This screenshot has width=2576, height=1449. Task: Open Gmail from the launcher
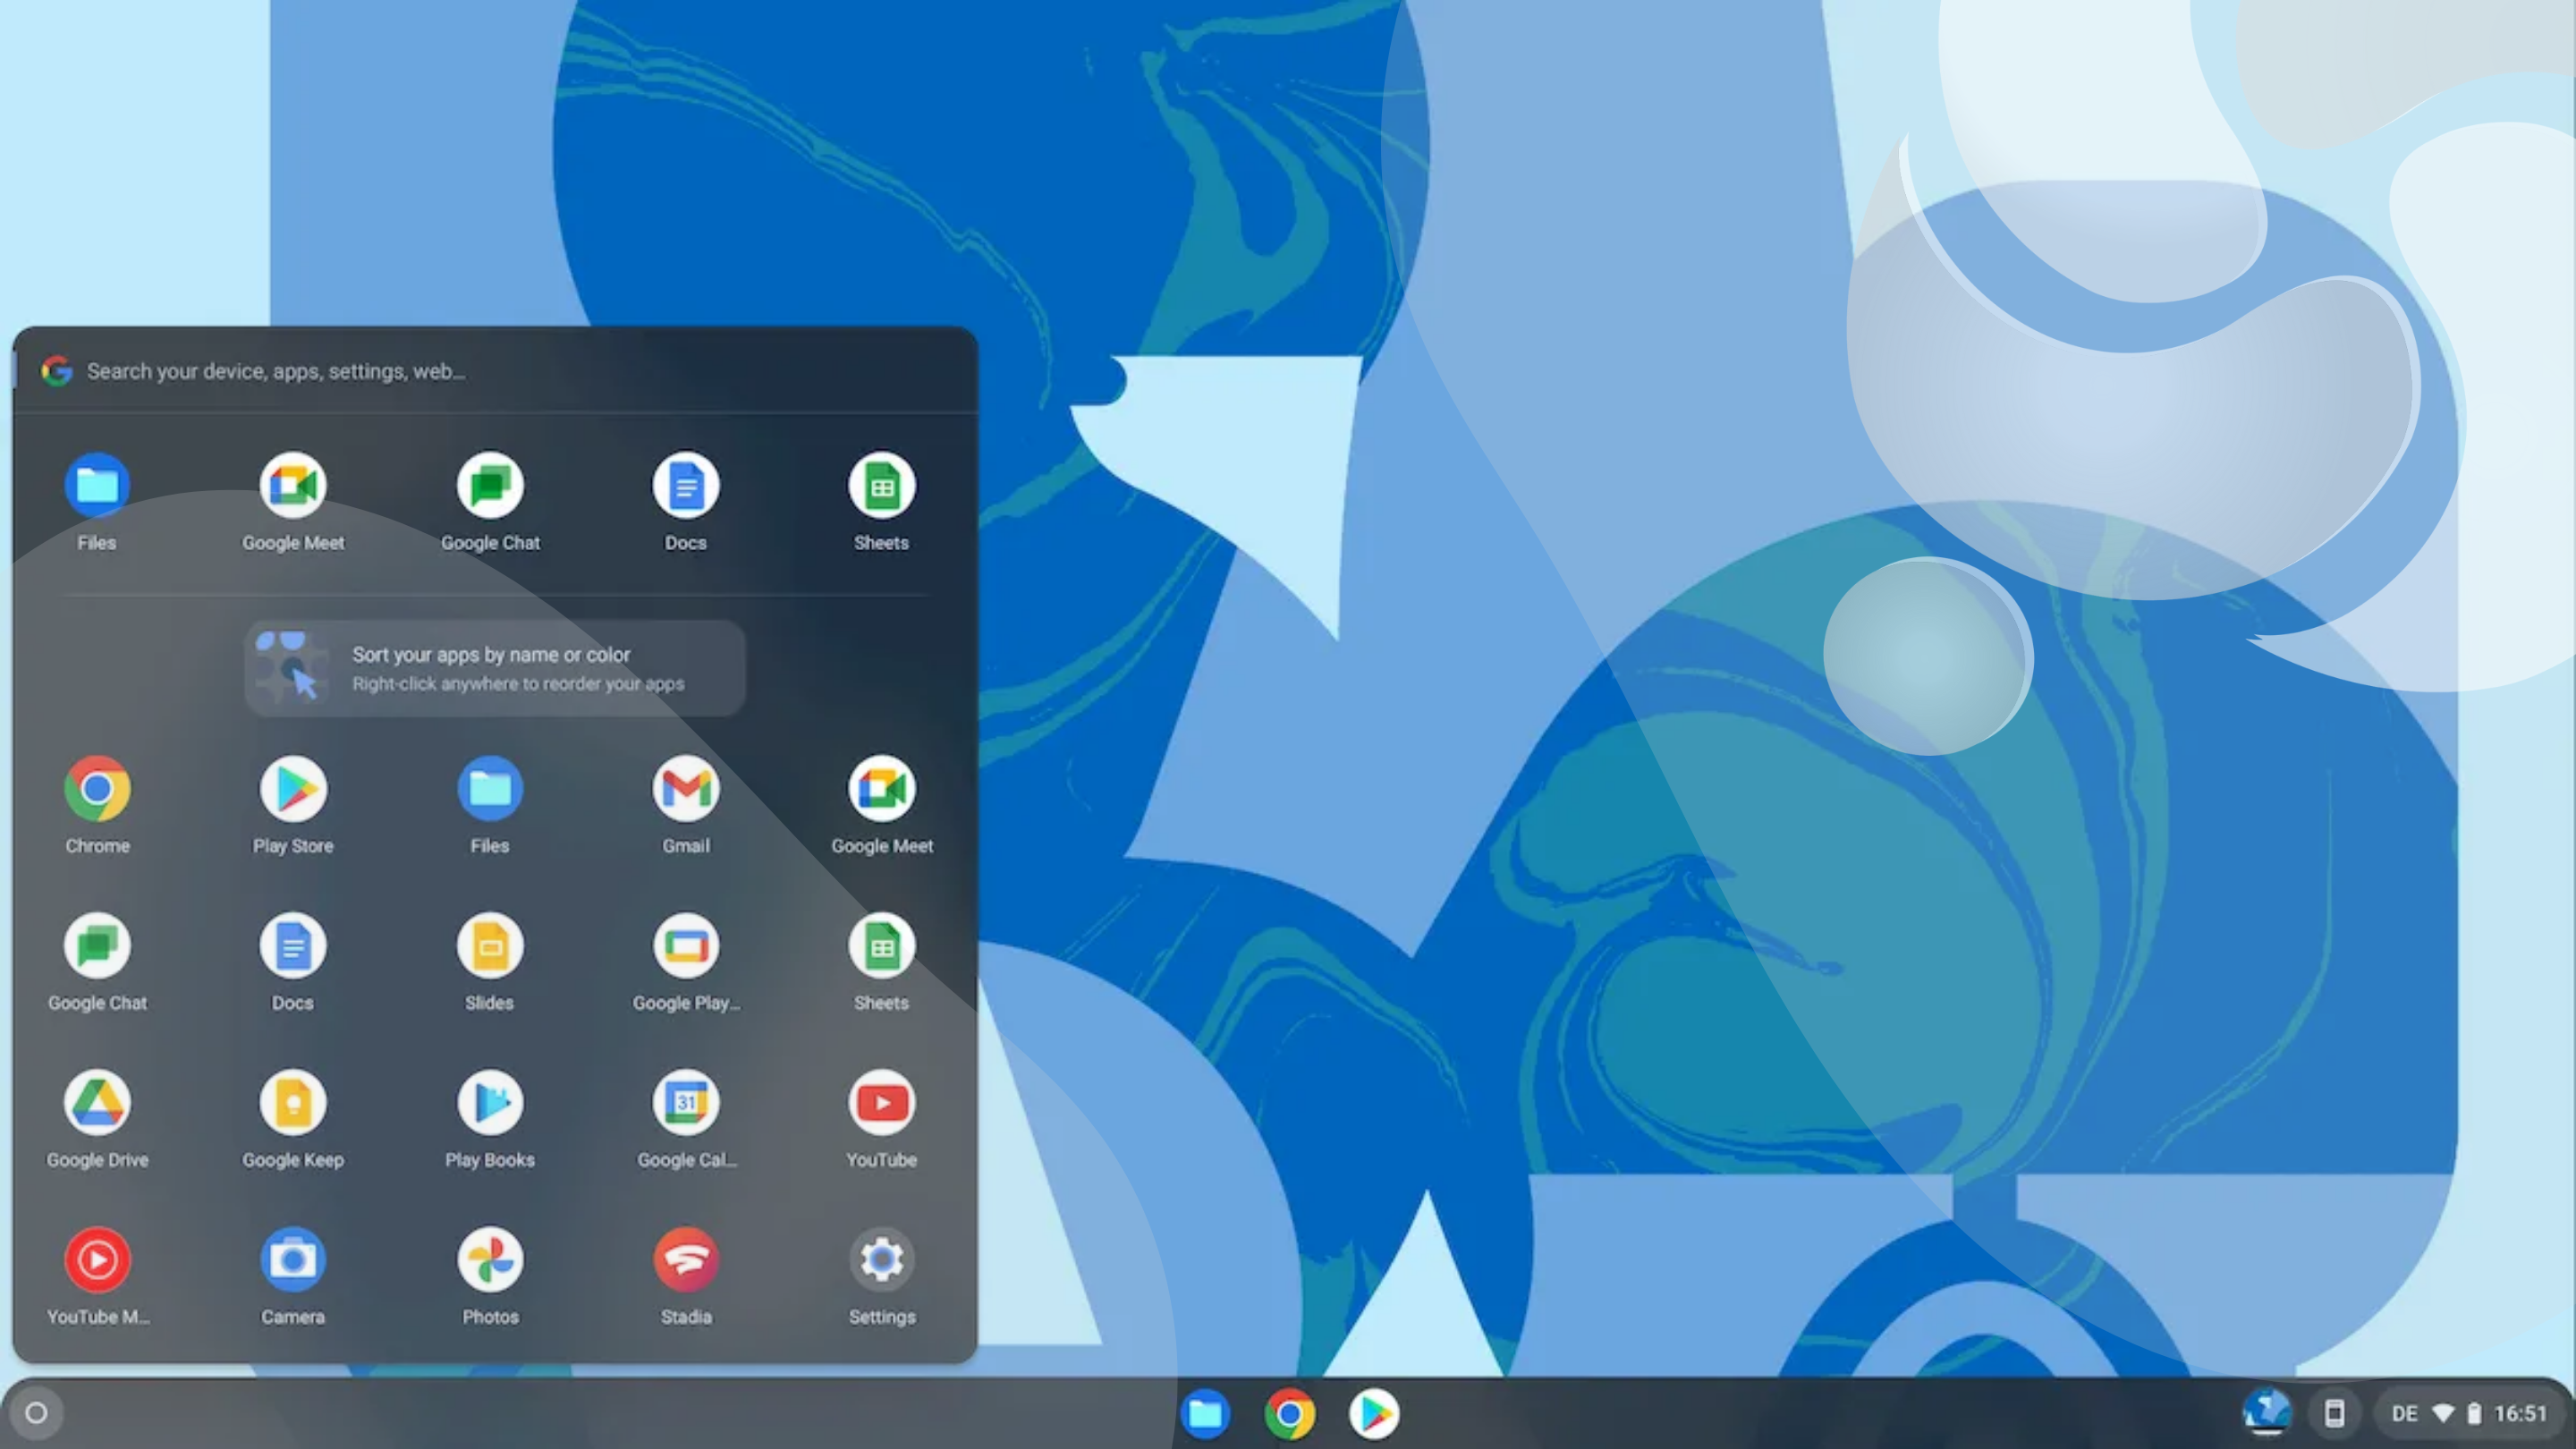(686, 790)
